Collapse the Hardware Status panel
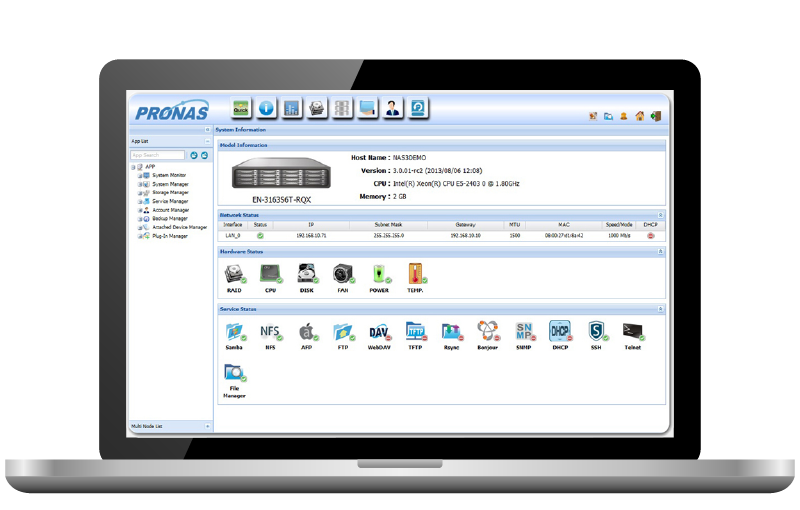Image resolution: width=800 pixels, height=510 pixels. 660,252
